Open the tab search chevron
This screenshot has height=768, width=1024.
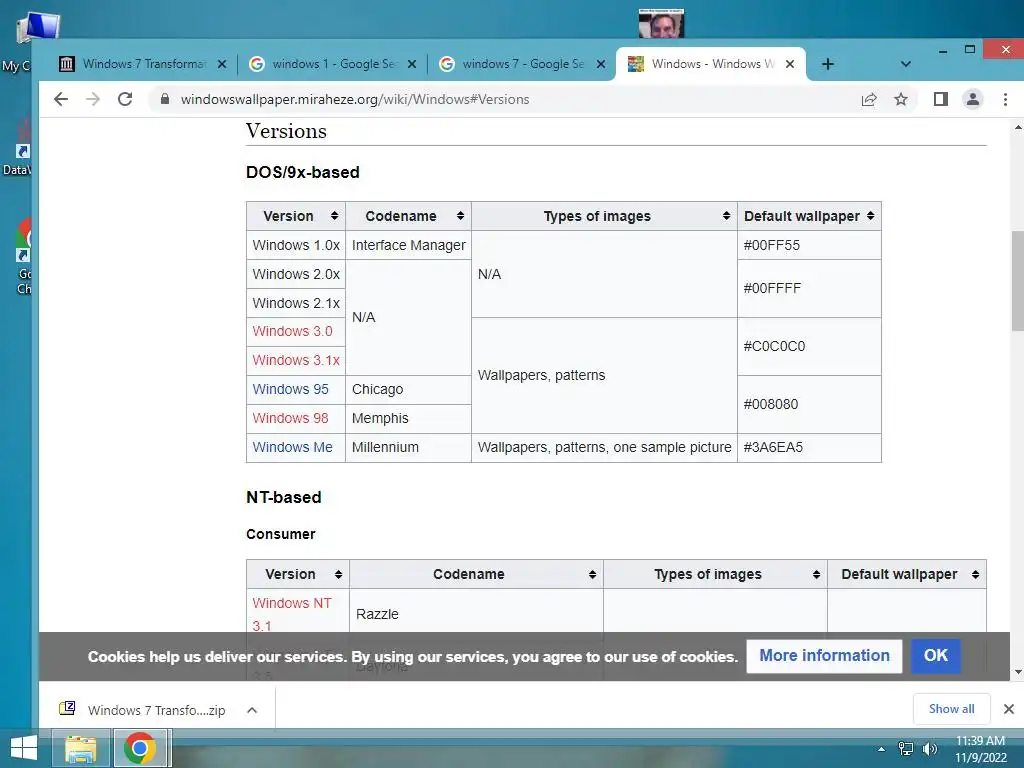pyautogui.click(x=905, y=64)
